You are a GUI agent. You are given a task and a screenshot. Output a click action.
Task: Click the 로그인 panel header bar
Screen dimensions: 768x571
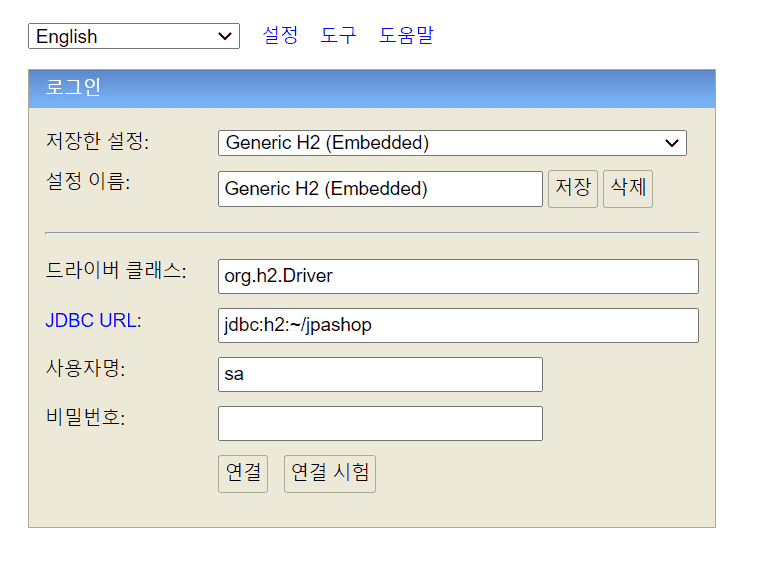click(371, 88)
